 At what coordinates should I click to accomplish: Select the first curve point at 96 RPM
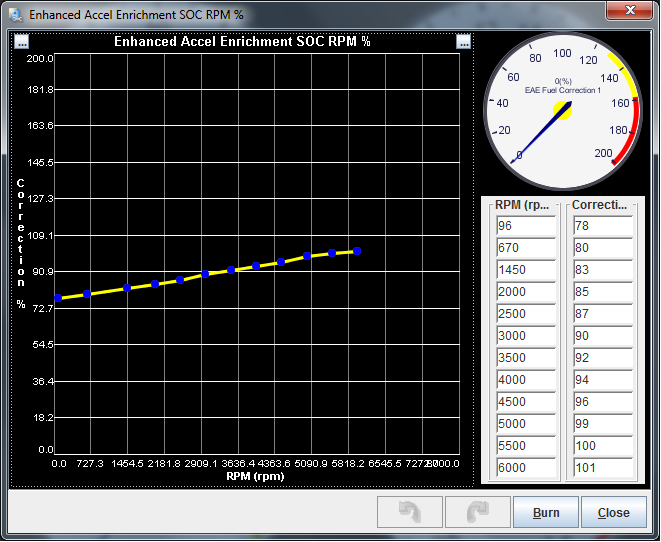pos(58,298)
